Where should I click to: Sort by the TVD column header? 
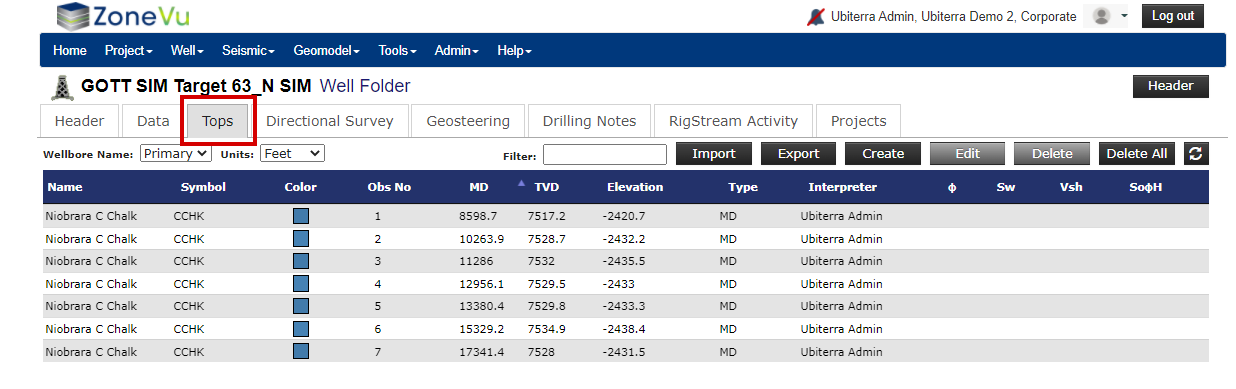(x=547, y=187)
